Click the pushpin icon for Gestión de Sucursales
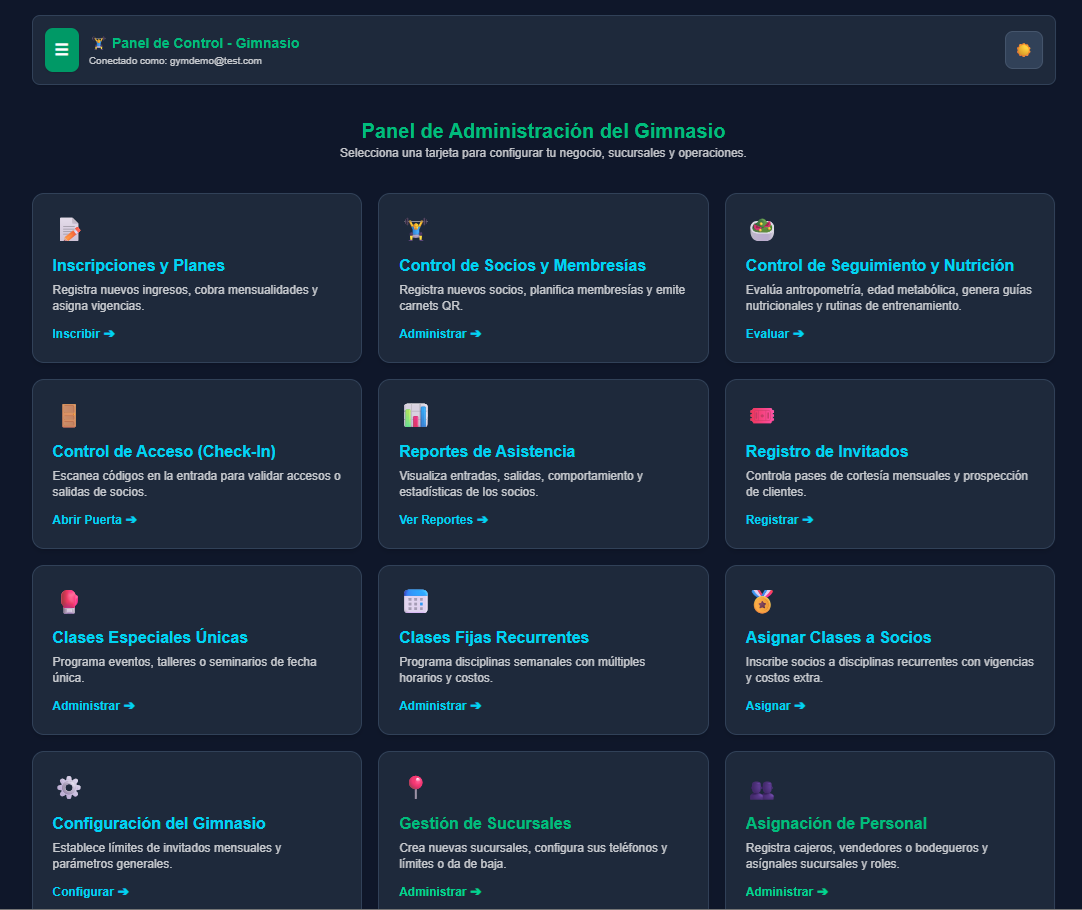 click(x=415, y=787)
